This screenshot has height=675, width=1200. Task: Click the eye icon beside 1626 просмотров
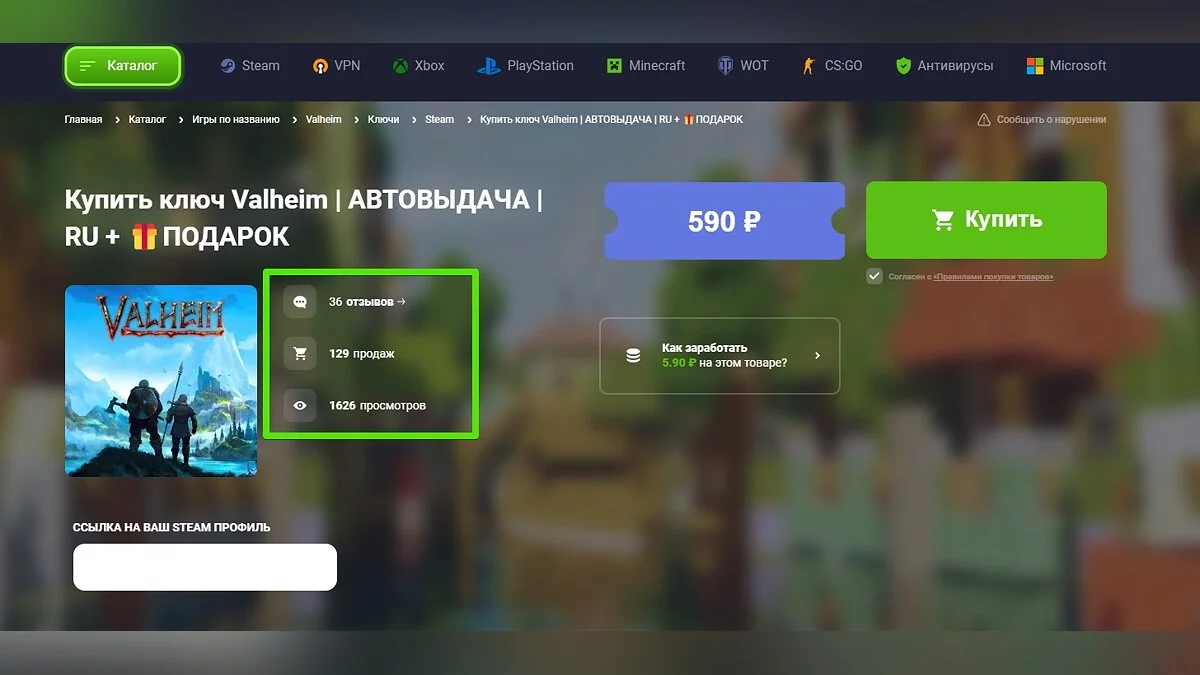[300, 405]
